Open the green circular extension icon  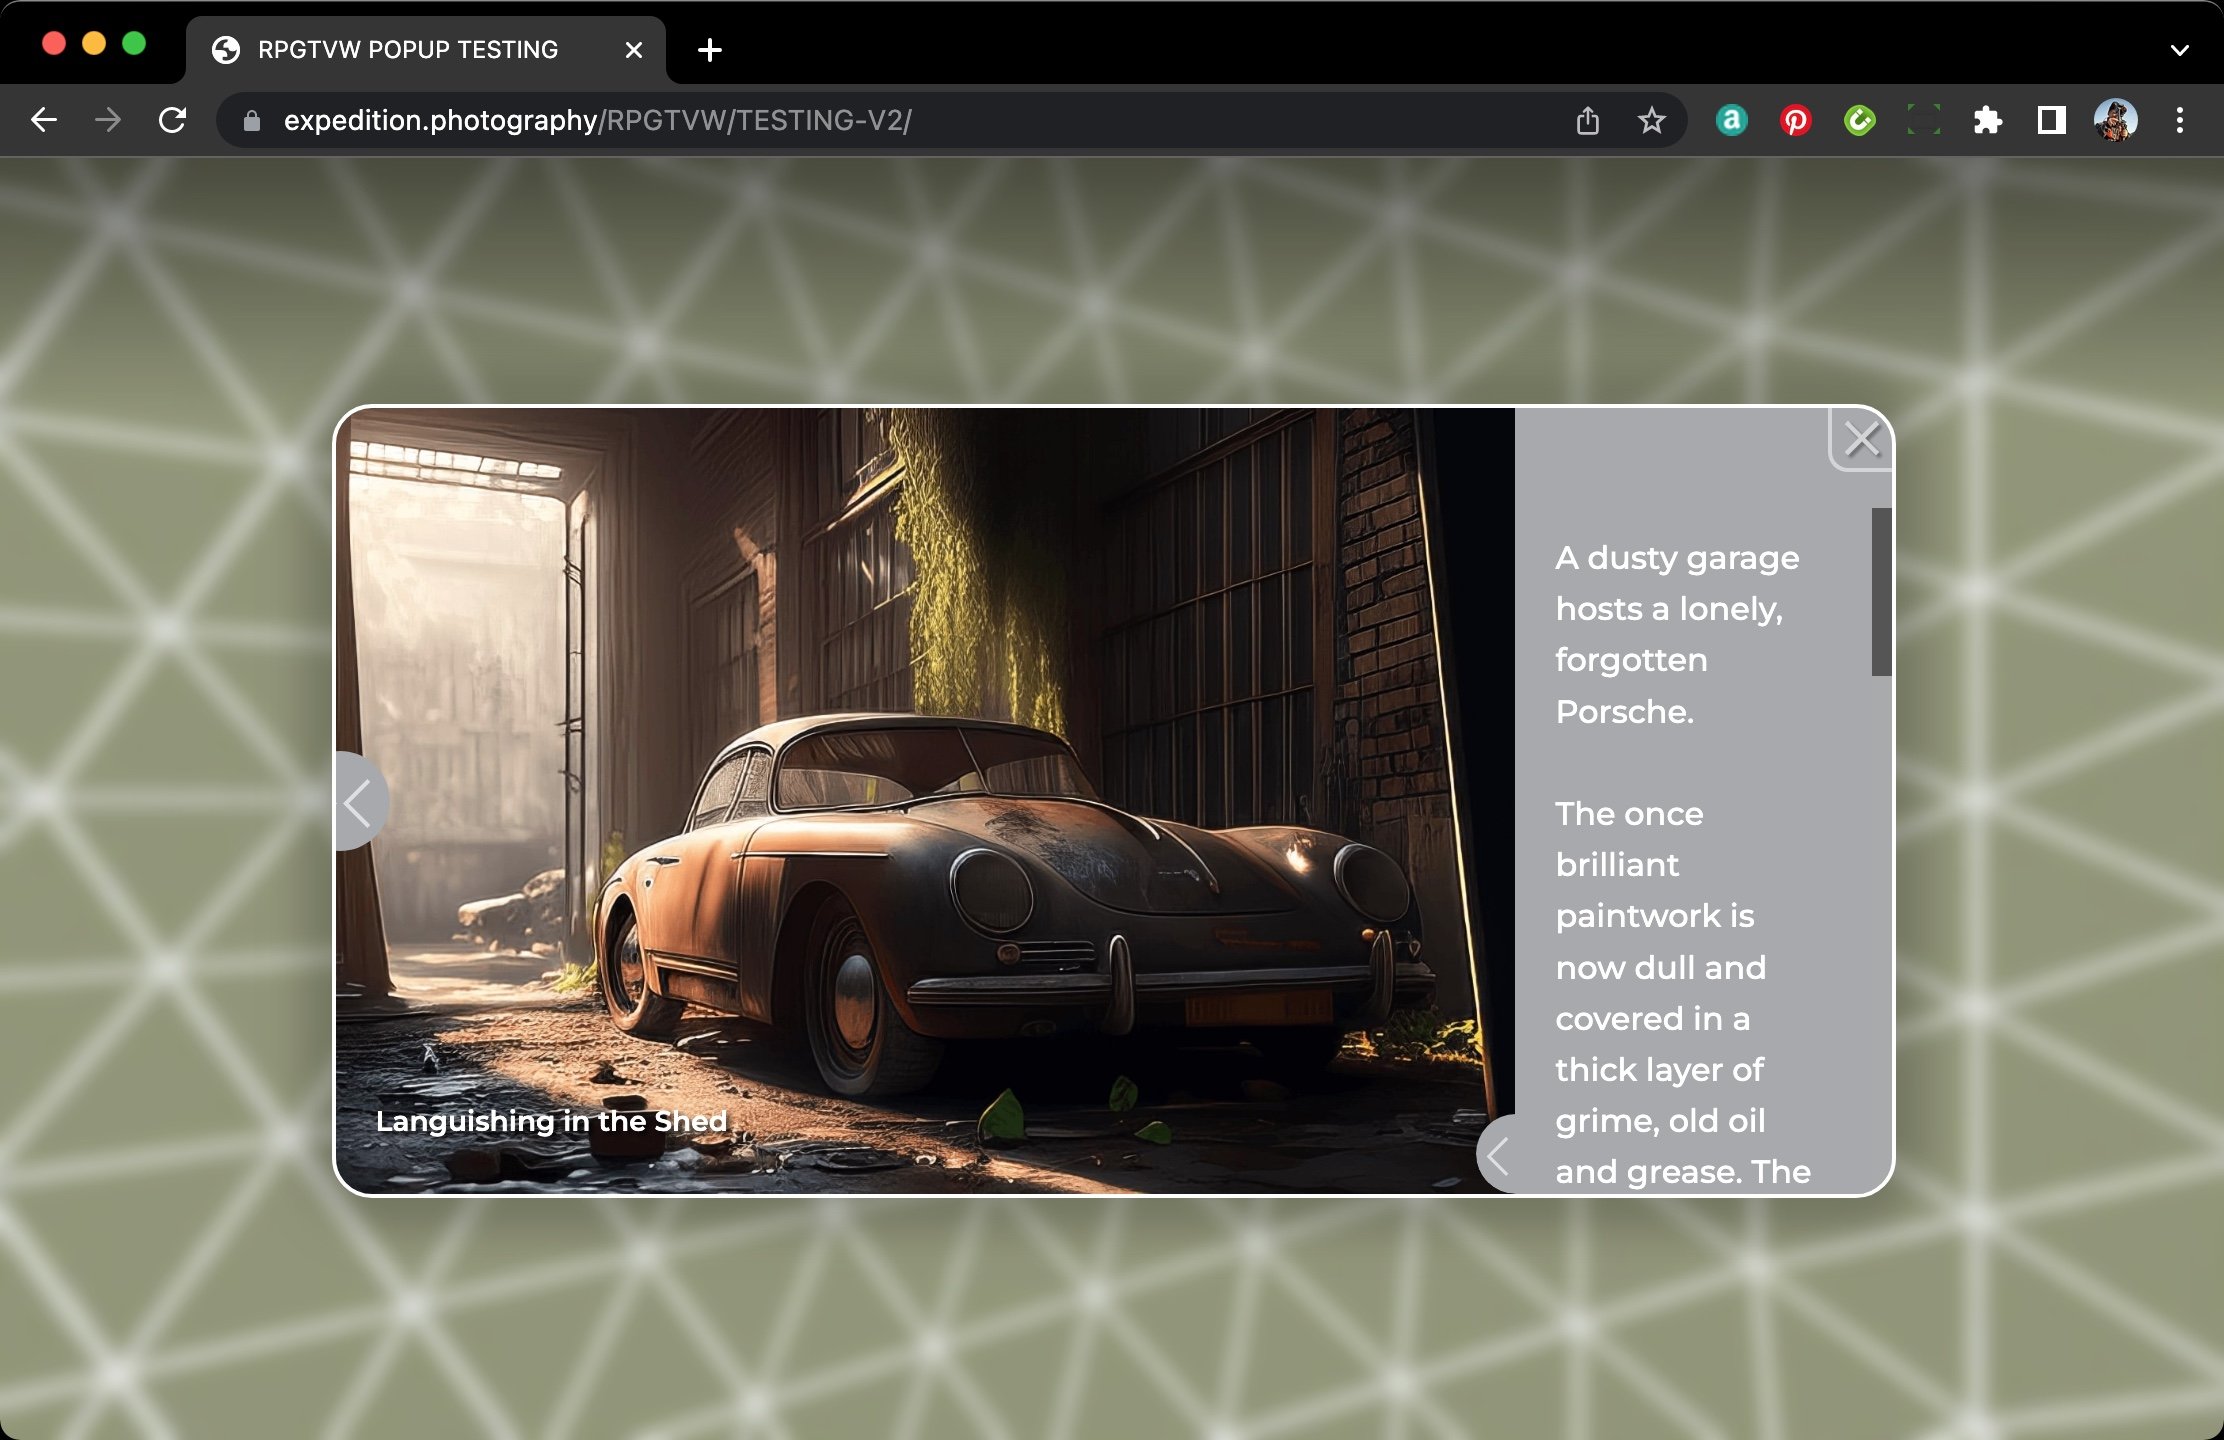coord(1860,120)
